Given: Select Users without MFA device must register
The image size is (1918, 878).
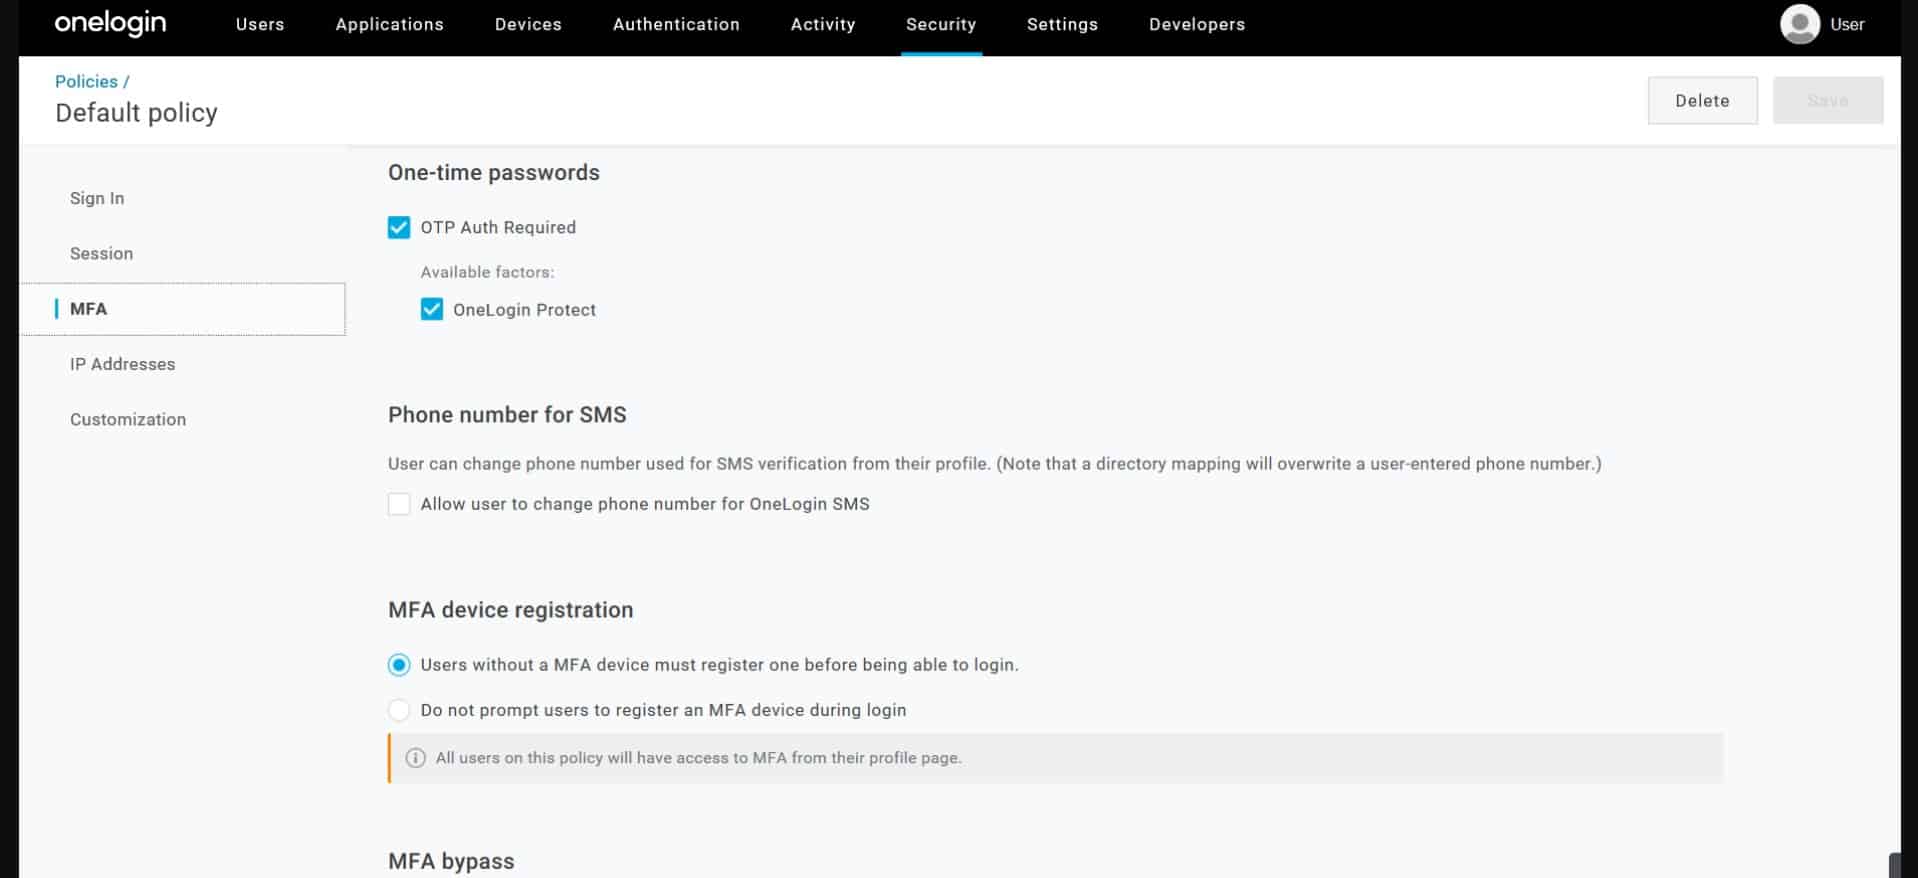Looking at the screenshot, I should 399,665.
